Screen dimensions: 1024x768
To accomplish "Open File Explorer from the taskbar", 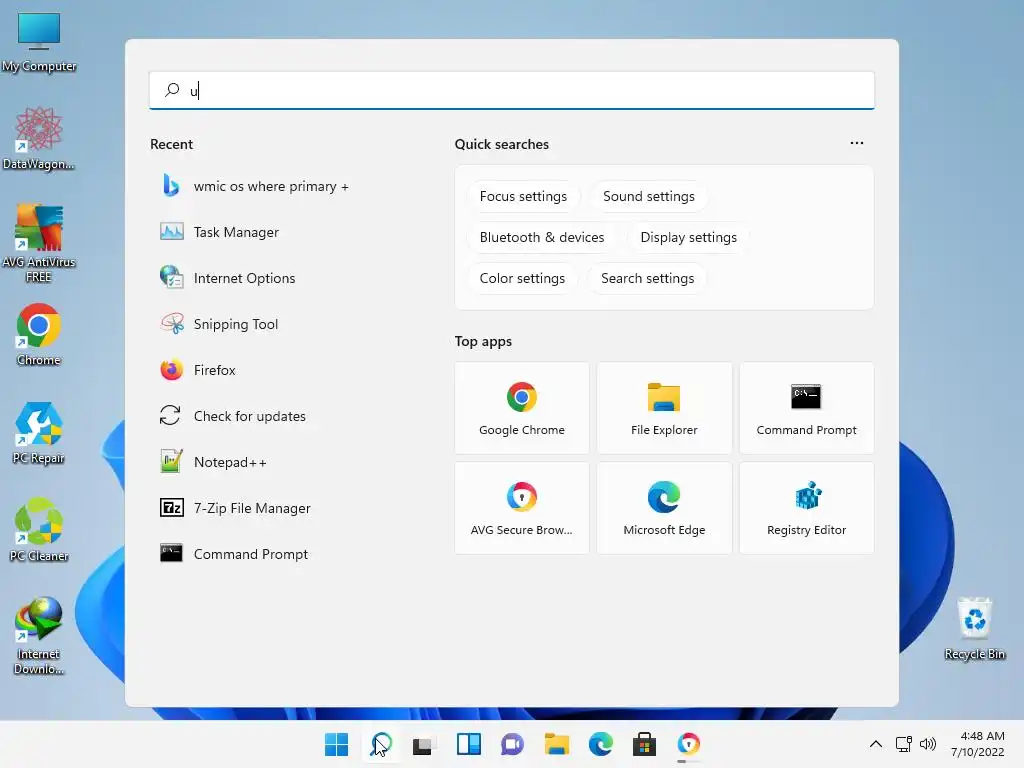I will [556, 744].
